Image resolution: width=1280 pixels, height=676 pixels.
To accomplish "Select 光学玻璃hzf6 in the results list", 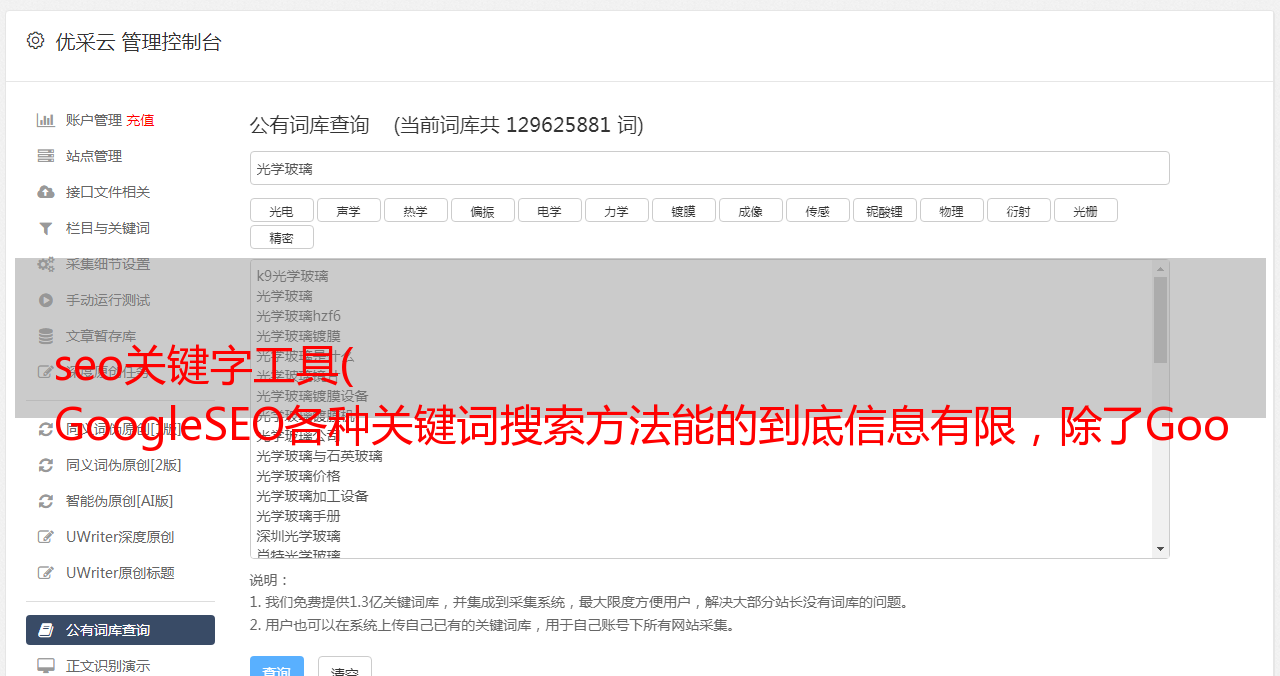I will pos(298,316).
